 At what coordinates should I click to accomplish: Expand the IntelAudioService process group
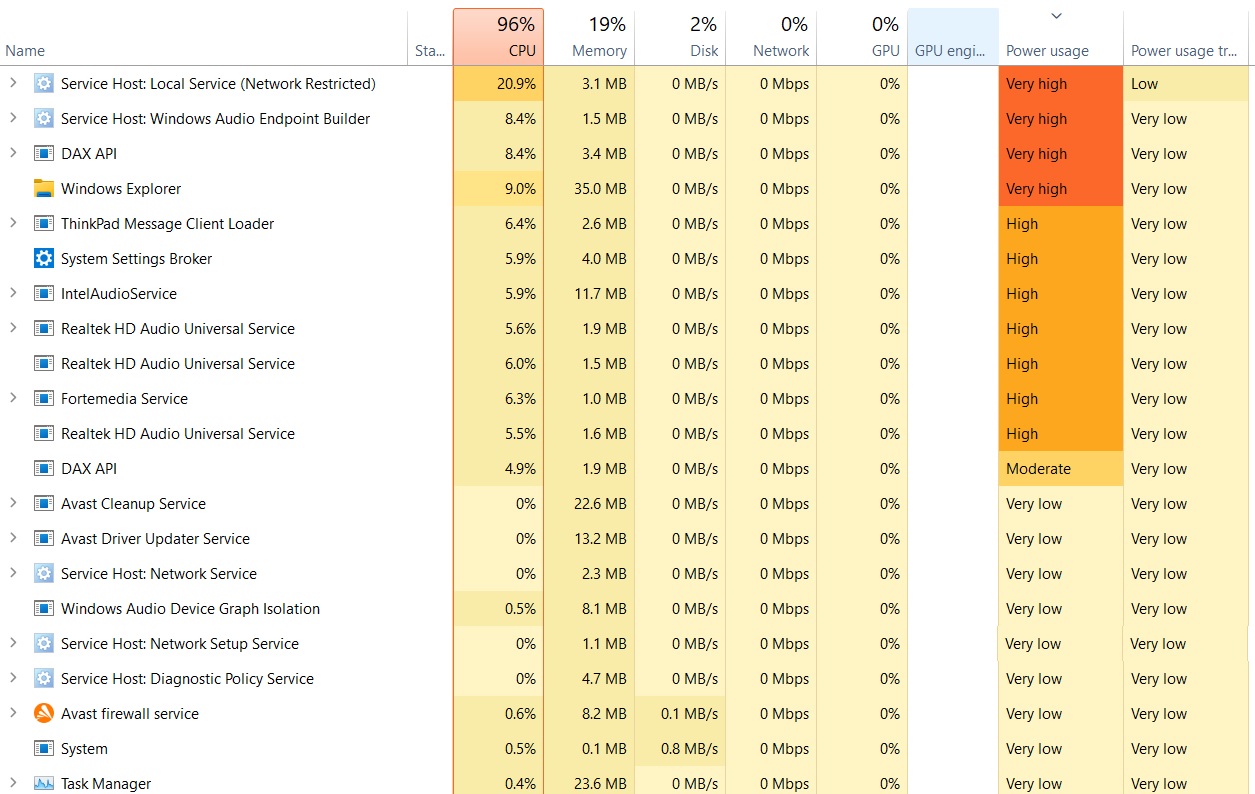tap(13, 293)
